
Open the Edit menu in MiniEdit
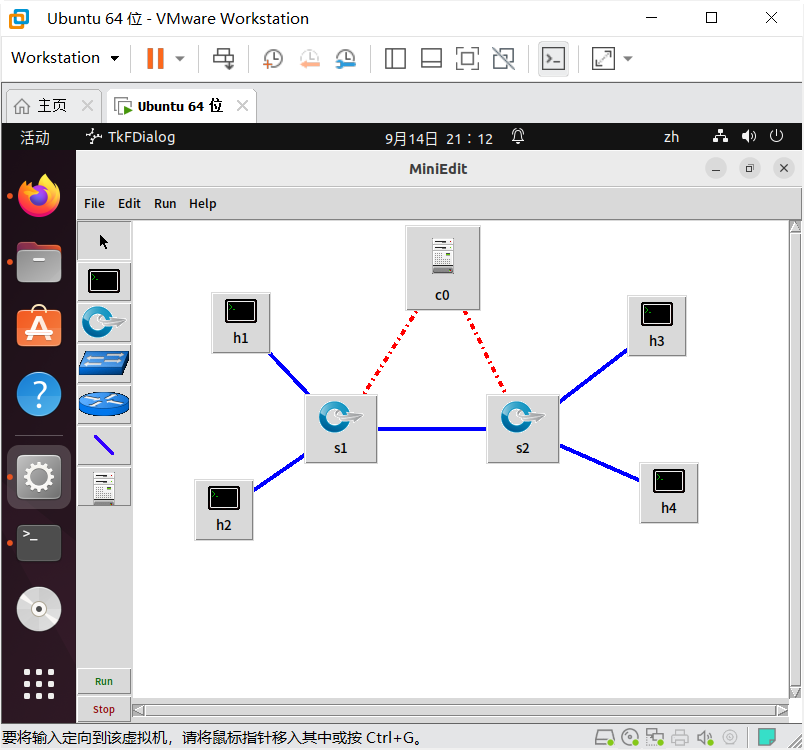click(129, 204)
